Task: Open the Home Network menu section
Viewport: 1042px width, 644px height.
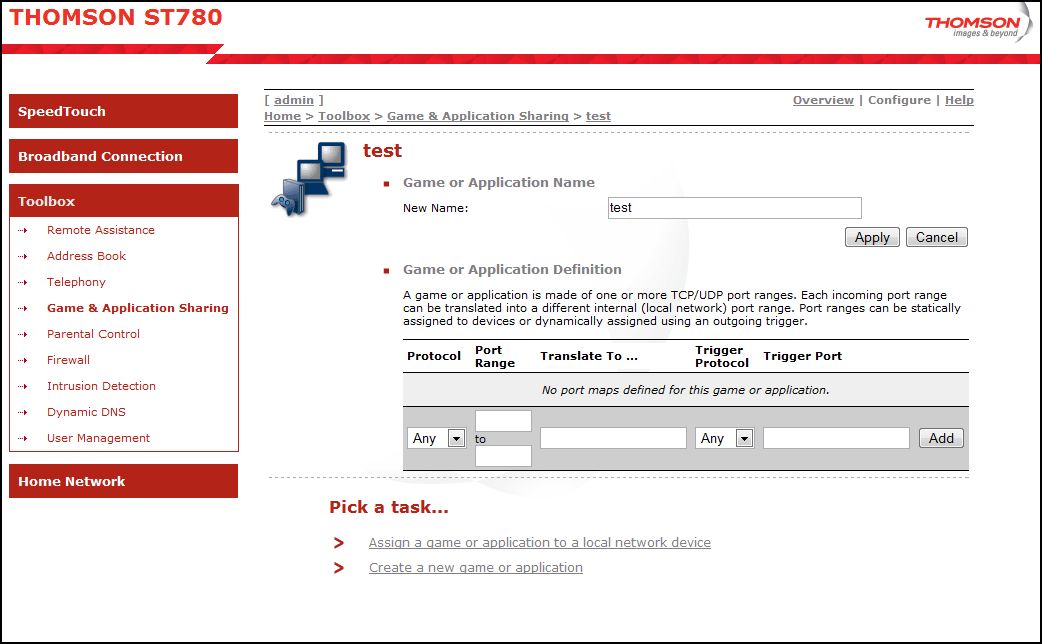Action: click(124, 481)
